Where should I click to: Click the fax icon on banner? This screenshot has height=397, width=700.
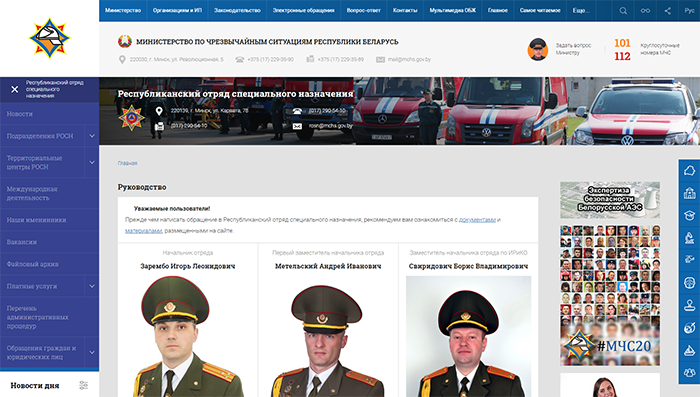coord(159,126)
